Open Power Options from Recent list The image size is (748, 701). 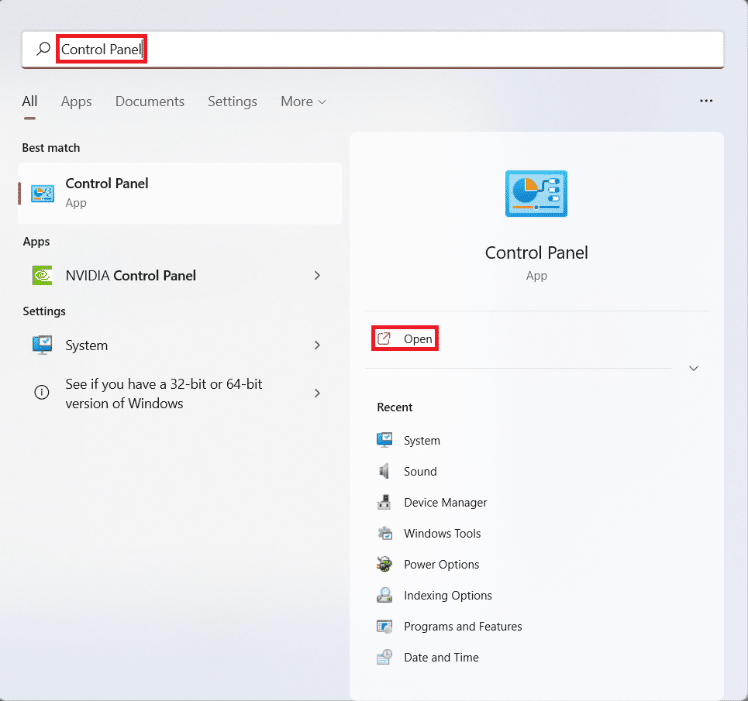(x=441, y=565)
